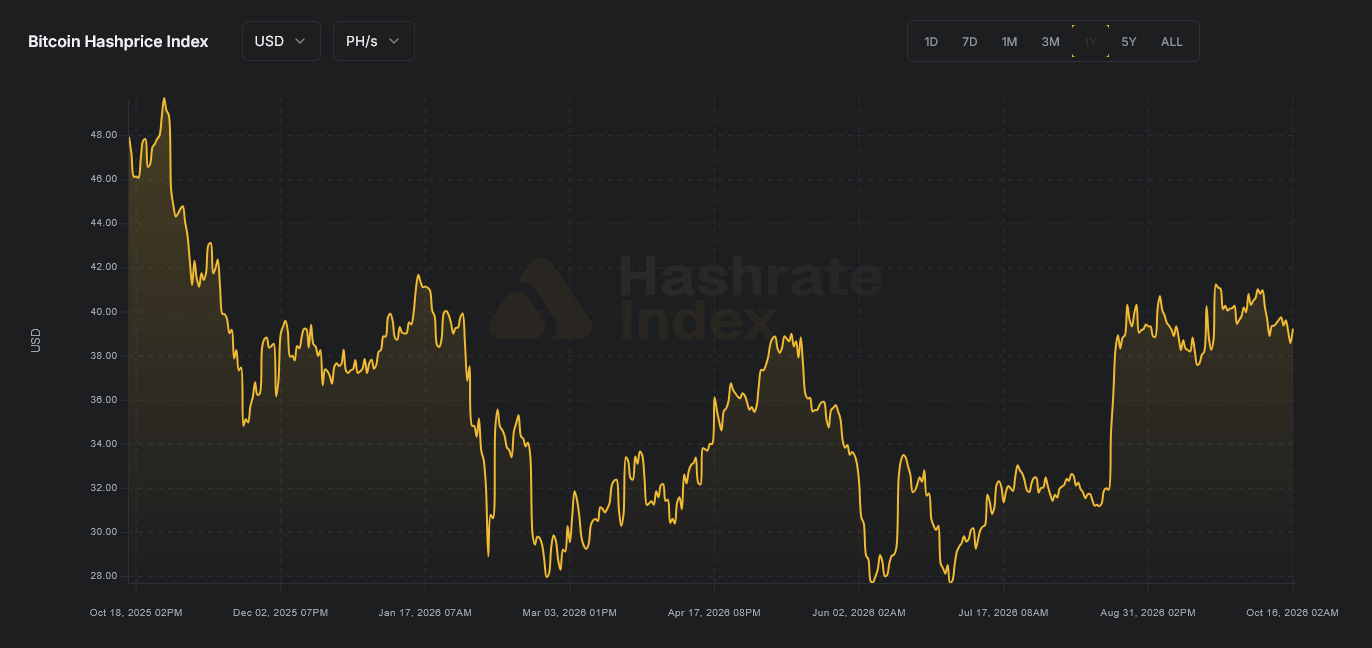
Task: Click the Oct 16, 2026 02AM date label
Action: pyautogui.click(x=1292, y=612)
